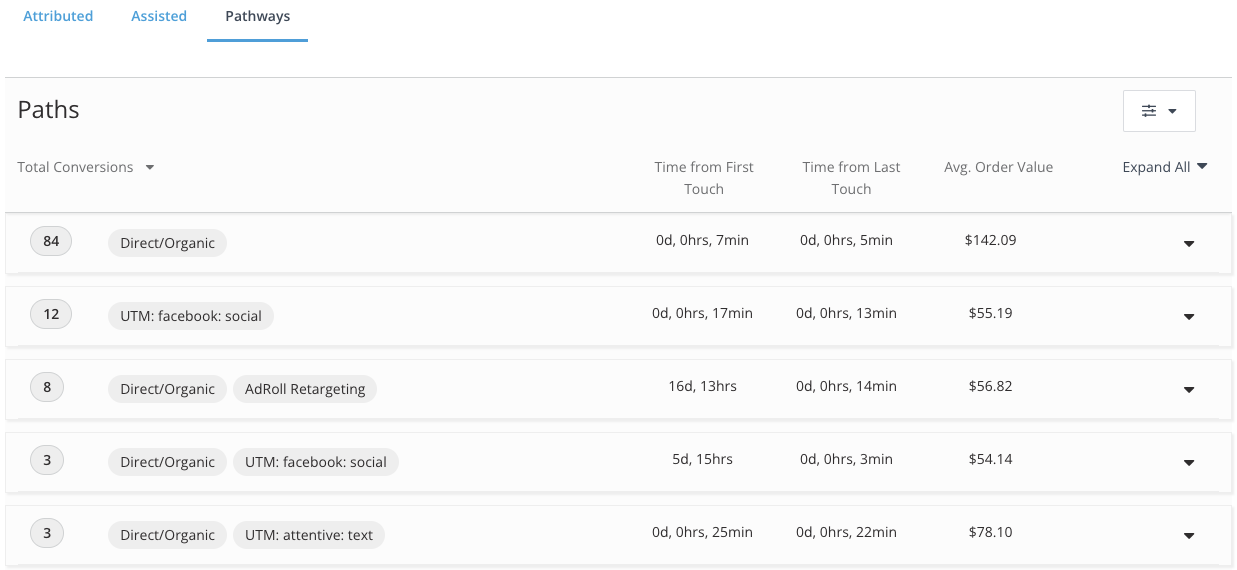Image resolution: width=1237 pixels, height=570 pixels.
Task: Click Expand All to expand paths
Action: point(1165,167)
